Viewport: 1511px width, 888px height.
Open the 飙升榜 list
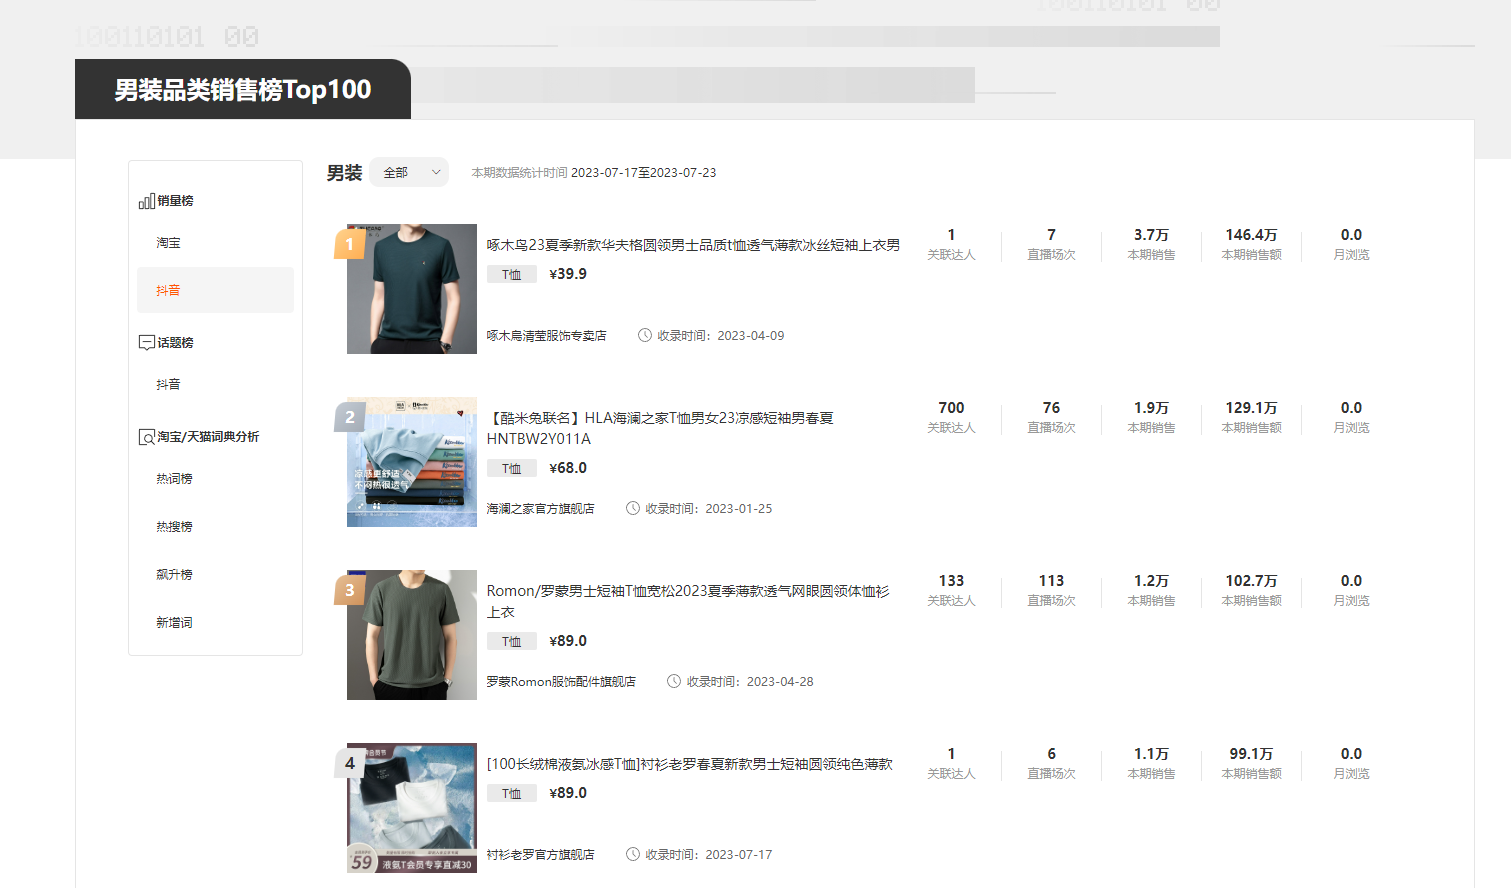[x=174, y=575]
